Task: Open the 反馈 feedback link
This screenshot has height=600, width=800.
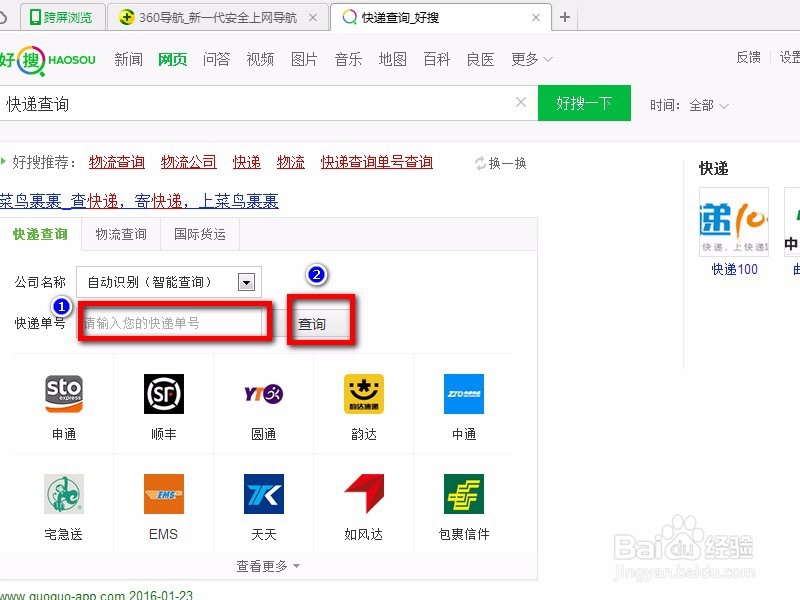Action: tap(748, 57)
